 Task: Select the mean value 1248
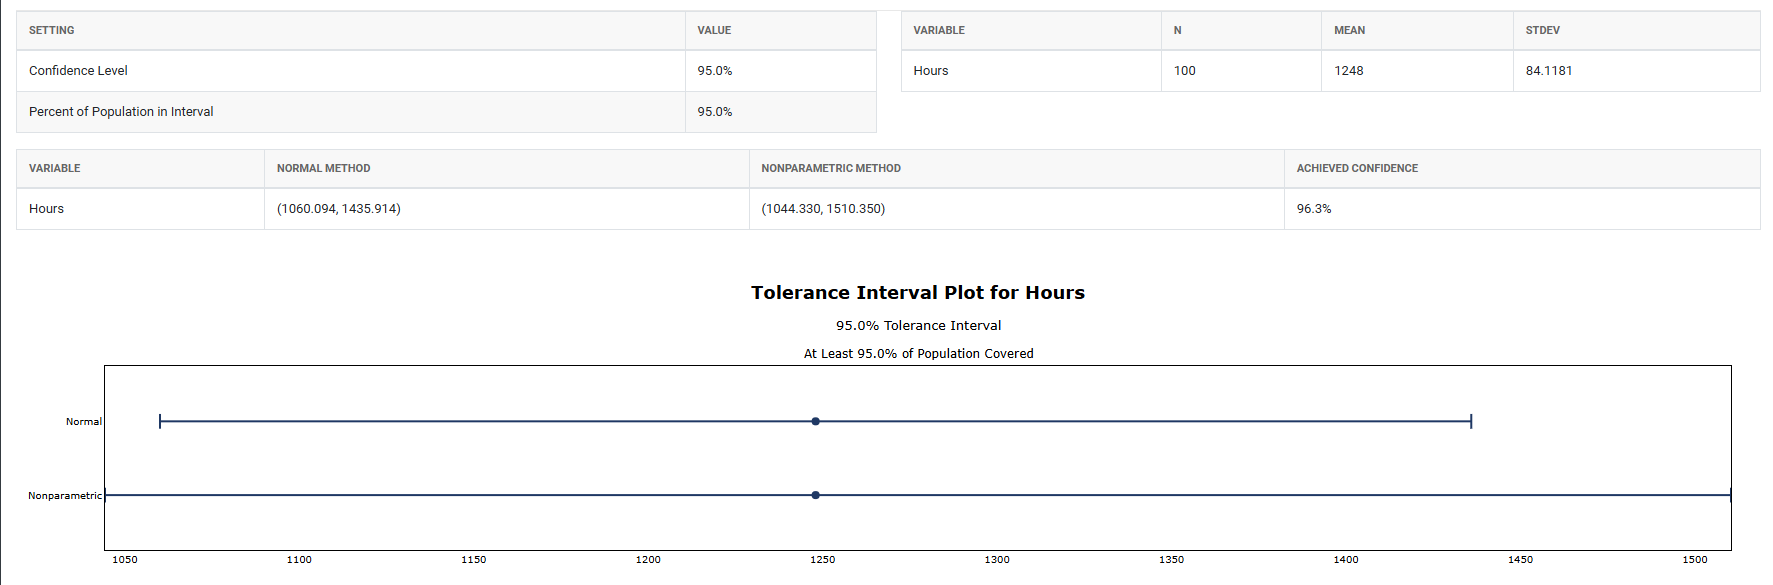tap(1348, 71)
